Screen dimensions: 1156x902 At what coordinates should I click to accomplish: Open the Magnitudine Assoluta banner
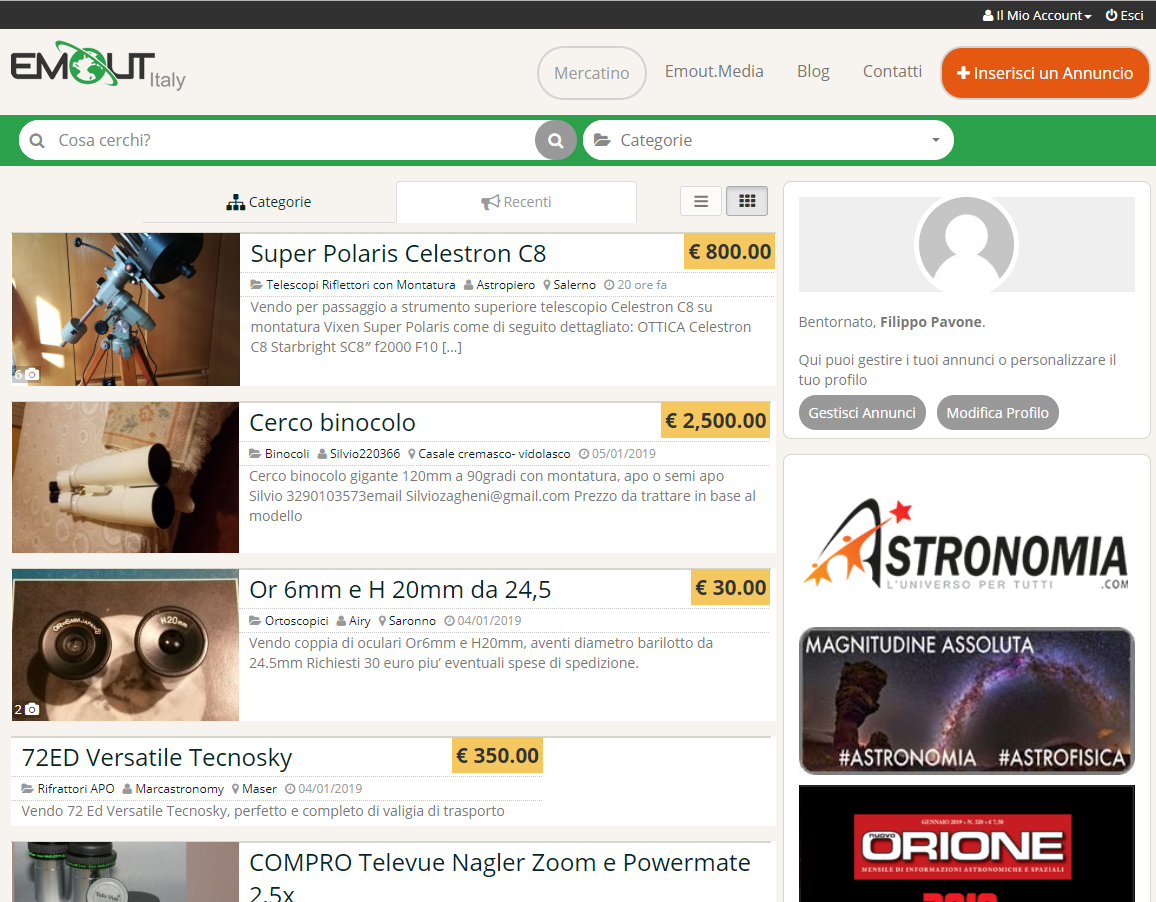pos(967,701)
